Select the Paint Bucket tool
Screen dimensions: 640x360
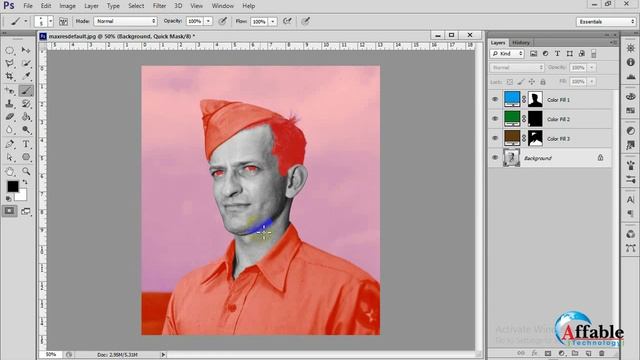(x=26, y=117)
